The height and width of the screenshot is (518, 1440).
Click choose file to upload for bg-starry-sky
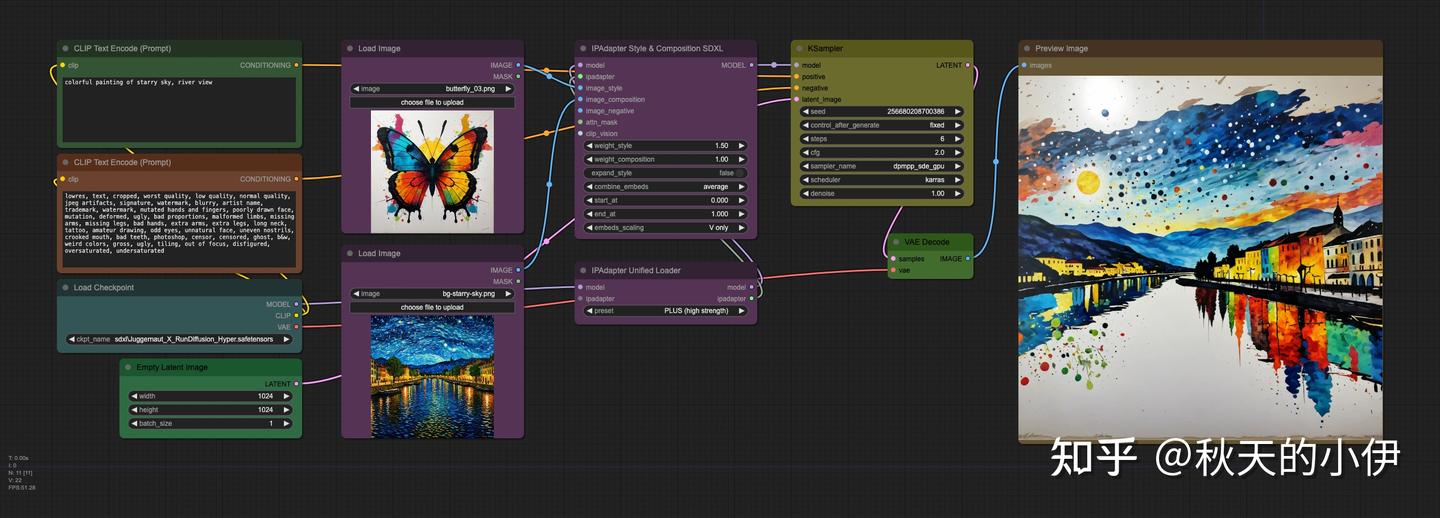coord(432,307)
